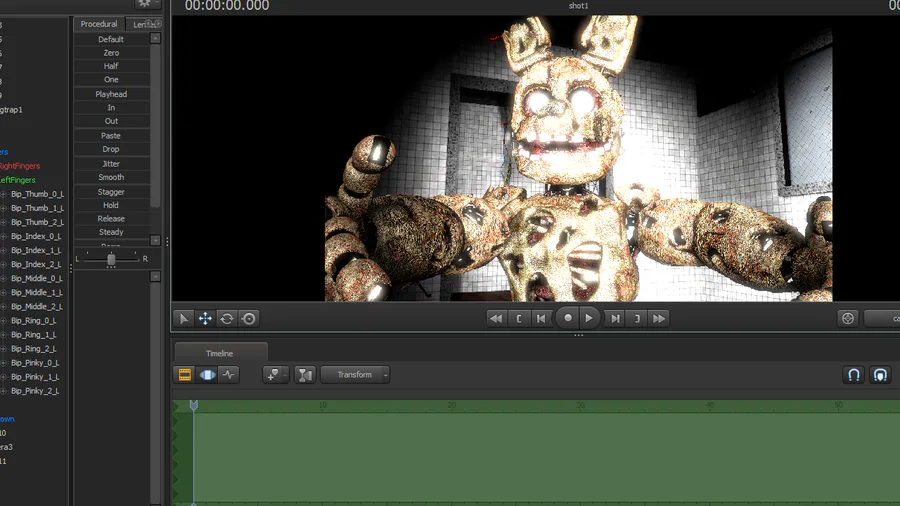This screenshot has width=900, height=506.
Task: Switch to the Procedural tab
Action: pos(99,24)
